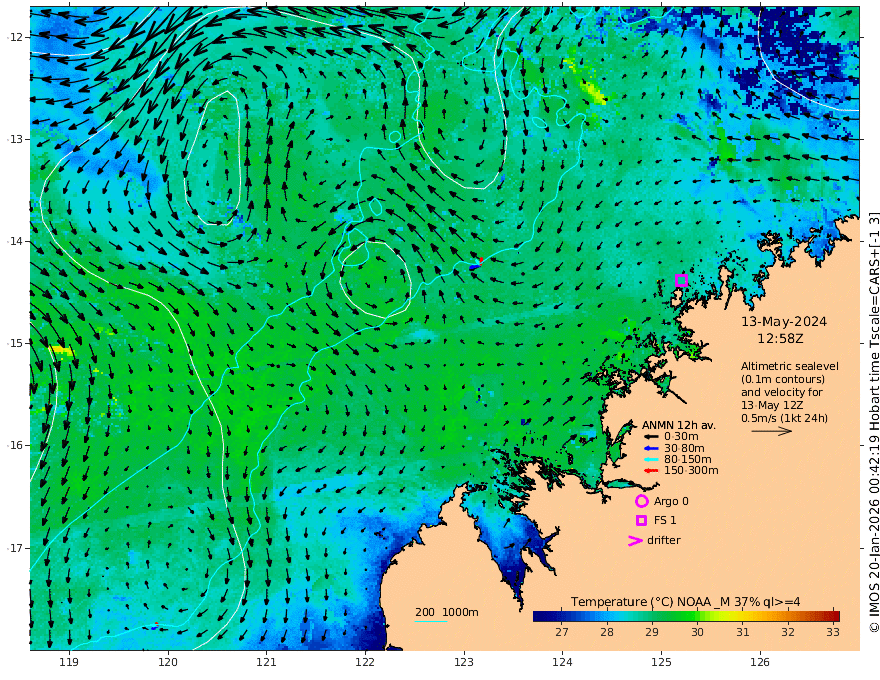Click the ANMN 12h av. legend heading

(679, 425)
